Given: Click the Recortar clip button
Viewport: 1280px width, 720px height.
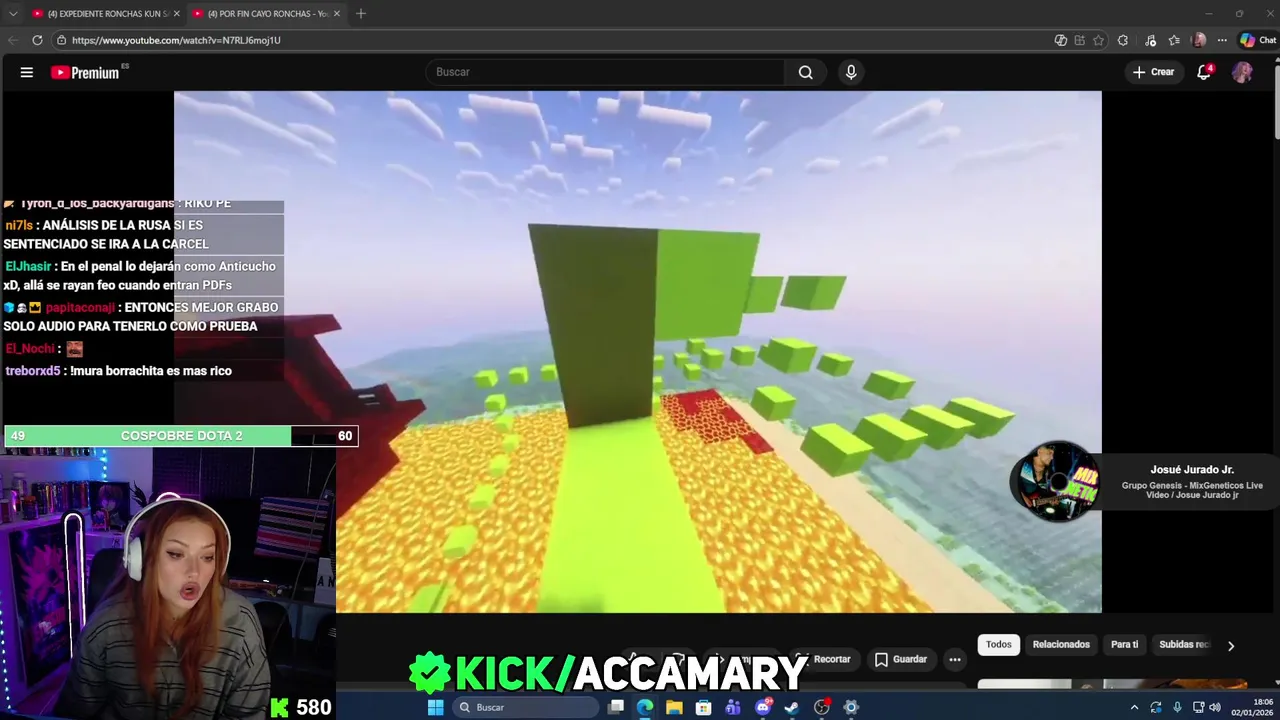Looking at the screenshot, I should [823, 659].
